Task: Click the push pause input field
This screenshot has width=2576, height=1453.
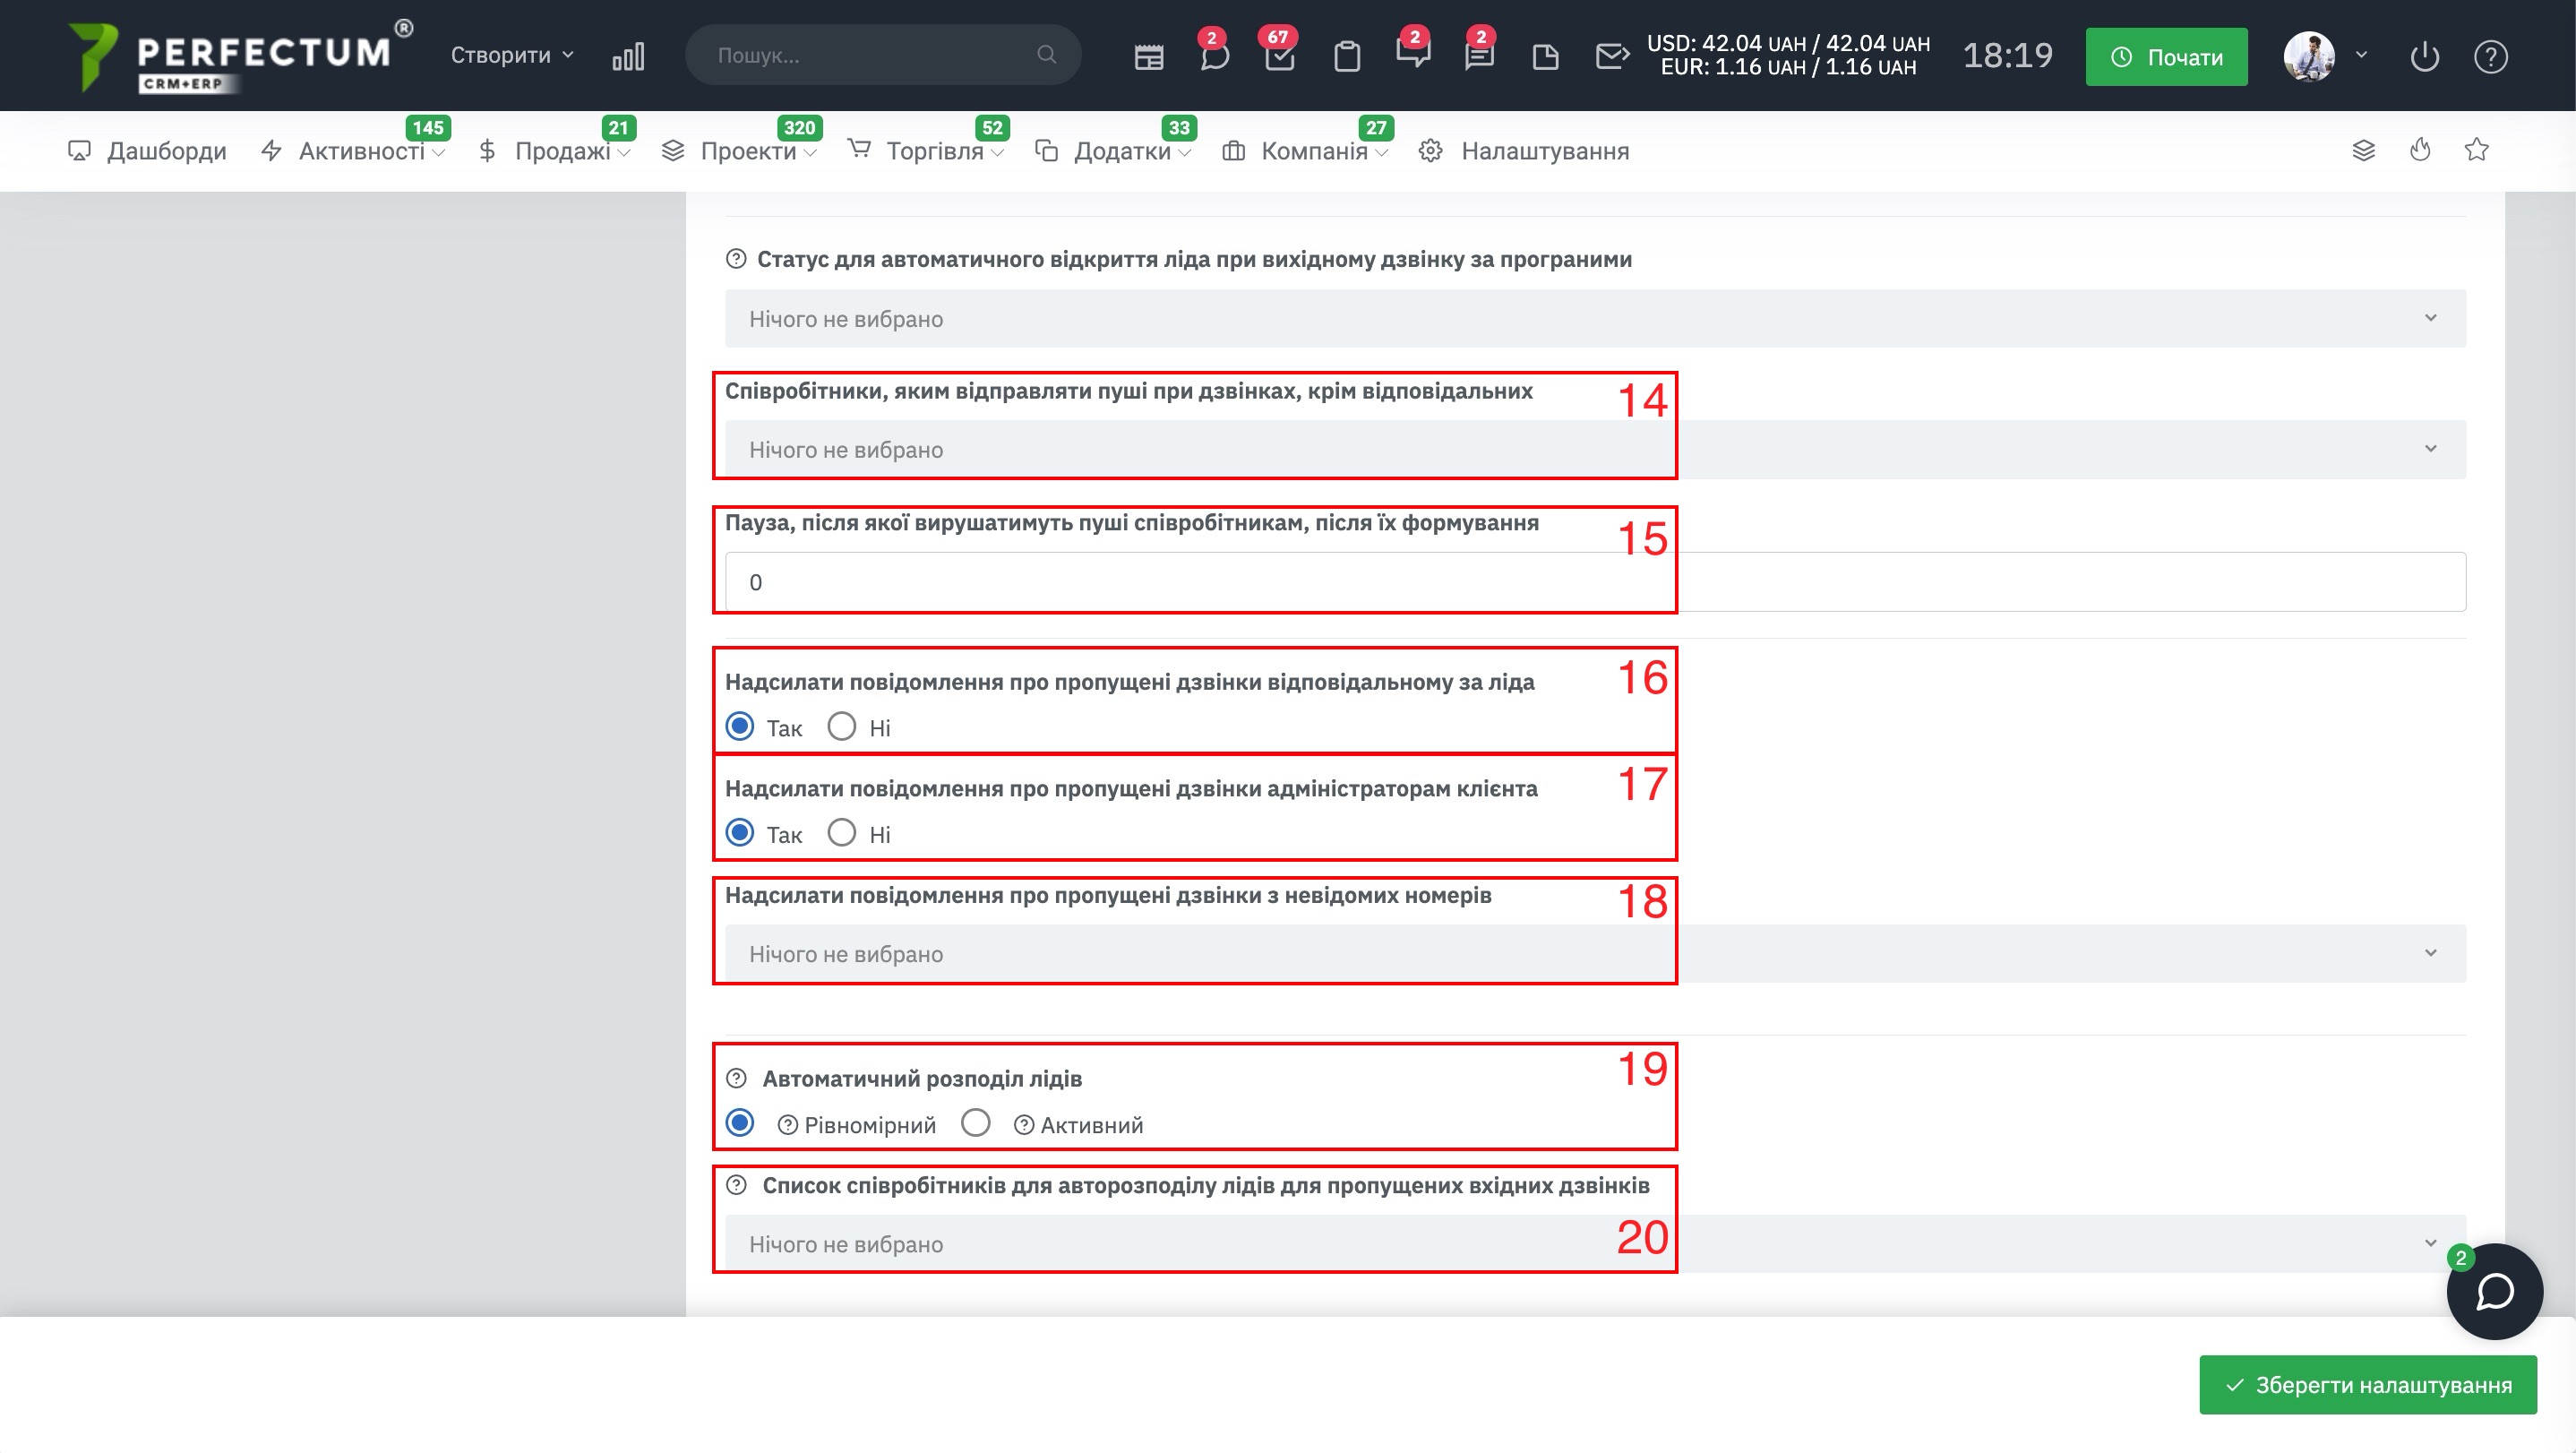Action: tap(1595, 582)
